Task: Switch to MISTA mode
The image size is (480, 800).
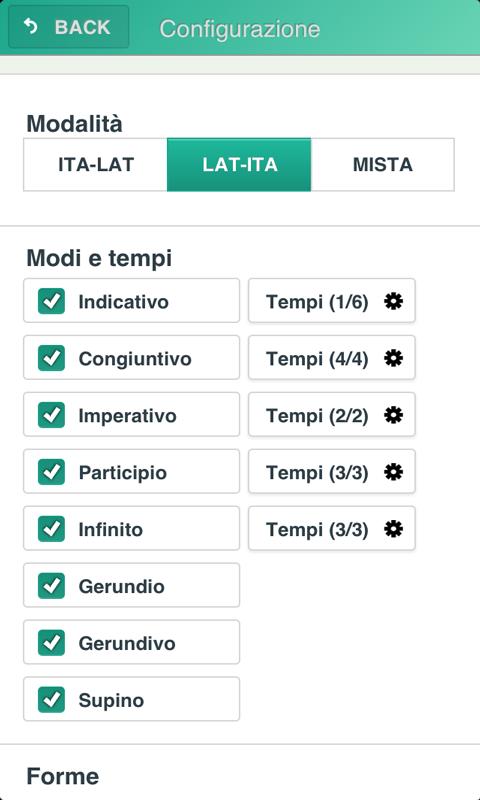Action: tap(383, 165)
